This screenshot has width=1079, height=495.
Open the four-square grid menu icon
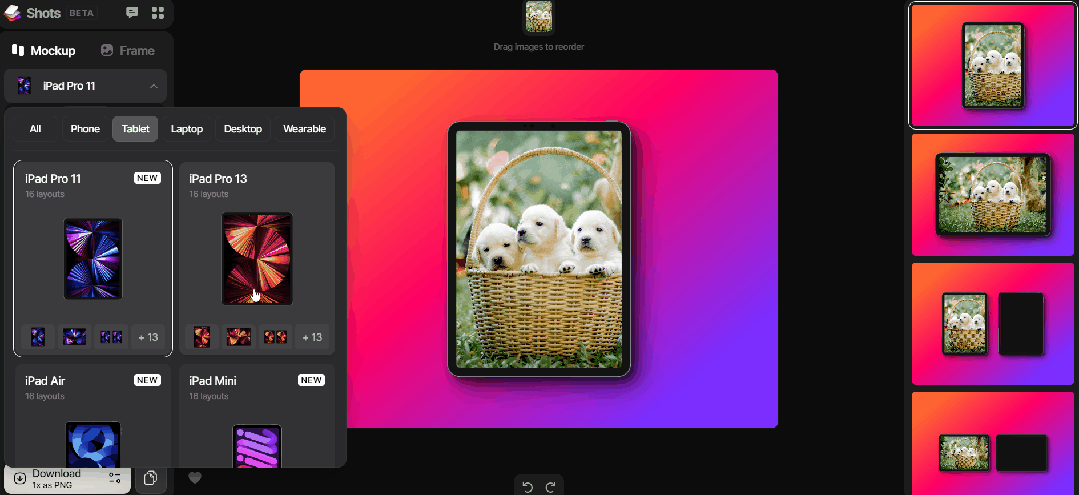coord(158,12)
